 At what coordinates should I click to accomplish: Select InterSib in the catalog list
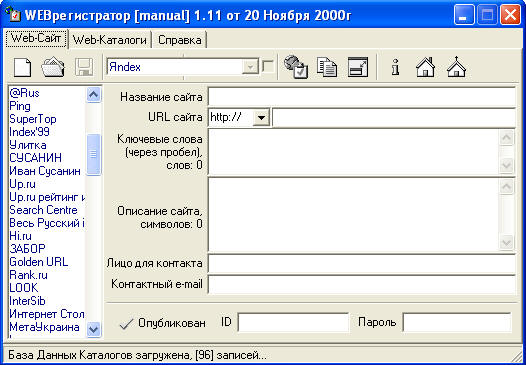(27, 301)
